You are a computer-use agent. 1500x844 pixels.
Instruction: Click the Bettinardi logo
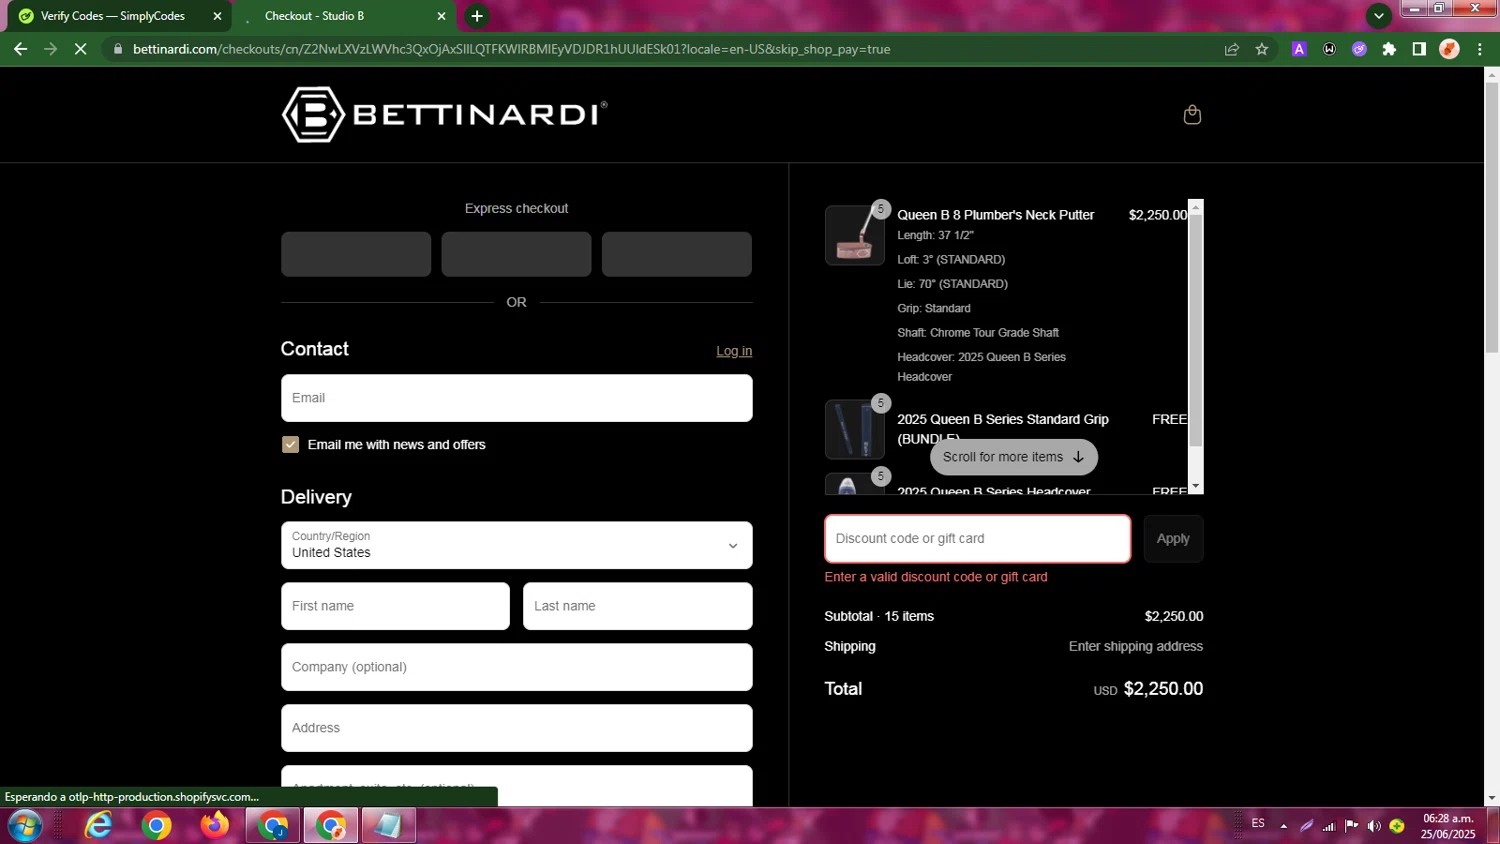click(444, 114)
